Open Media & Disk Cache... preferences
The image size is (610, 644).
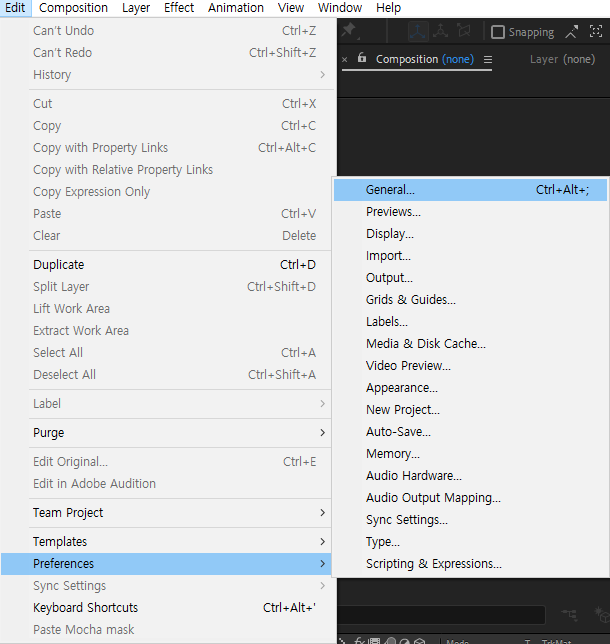tap(470, 344)
